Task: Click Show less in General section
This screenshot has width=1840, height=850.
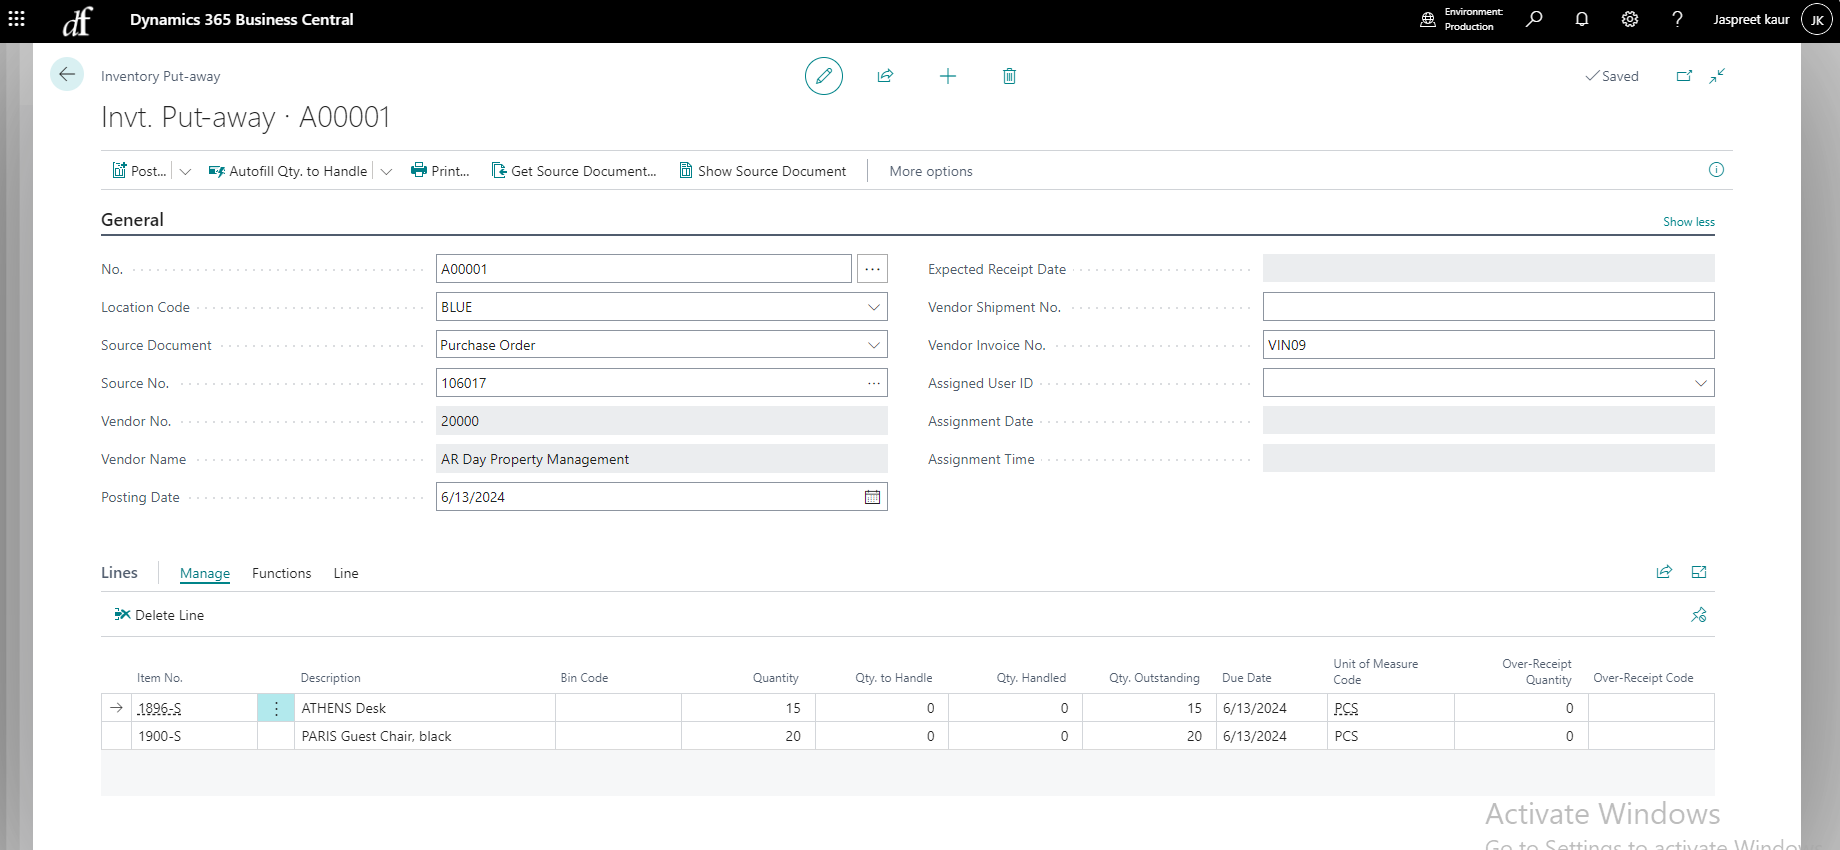Action: pyautogui.click(x=1688, y=222)
